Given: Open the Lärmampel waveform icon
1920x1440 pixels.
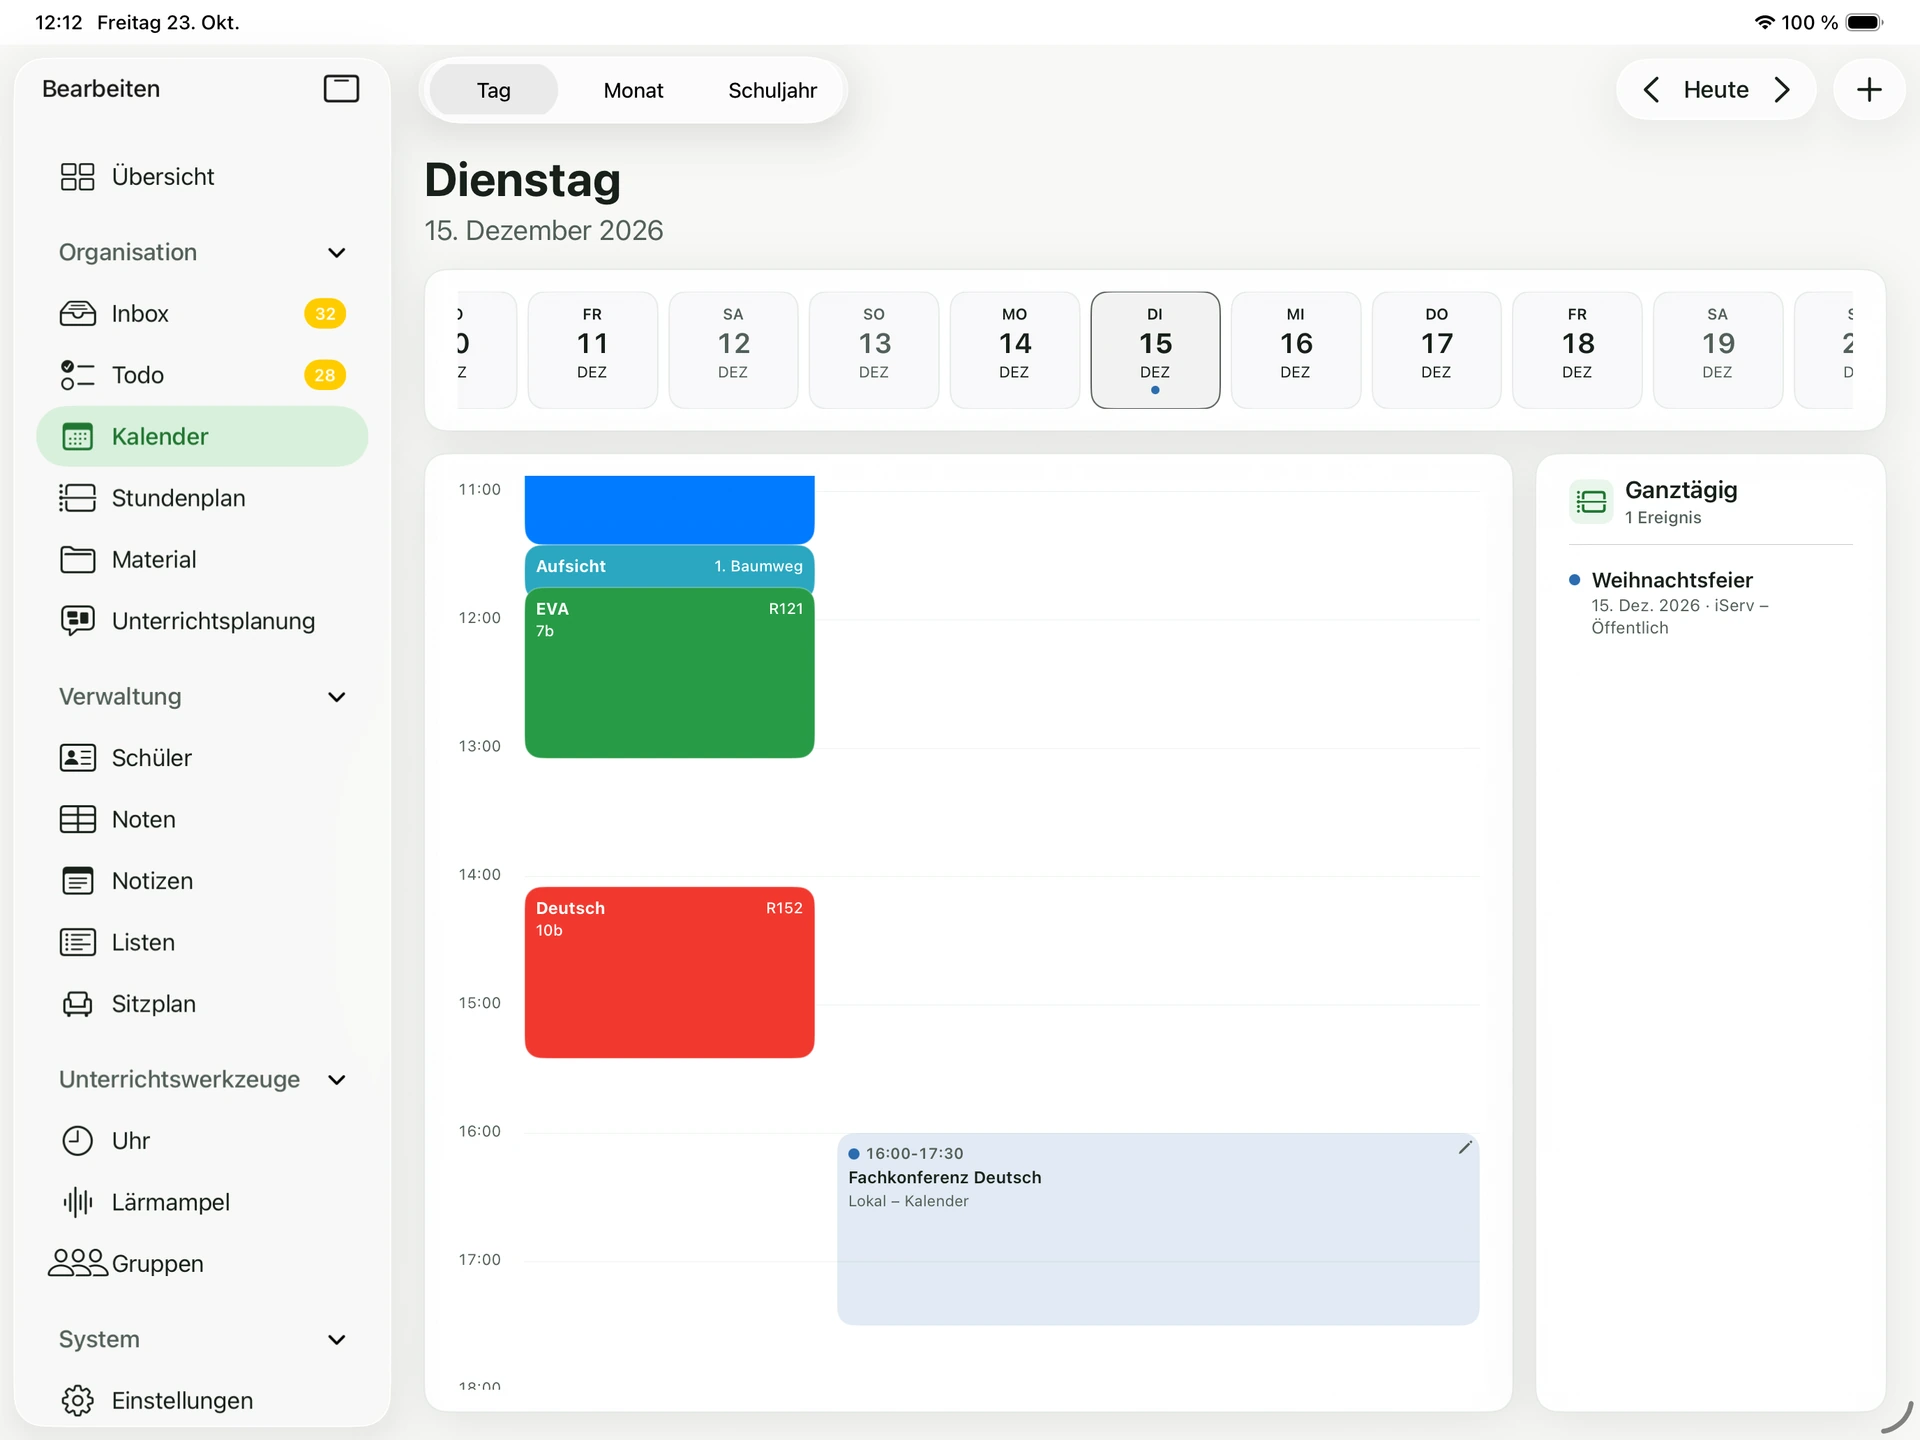Looking at the screenshot, I should (x=77, y=1203).
